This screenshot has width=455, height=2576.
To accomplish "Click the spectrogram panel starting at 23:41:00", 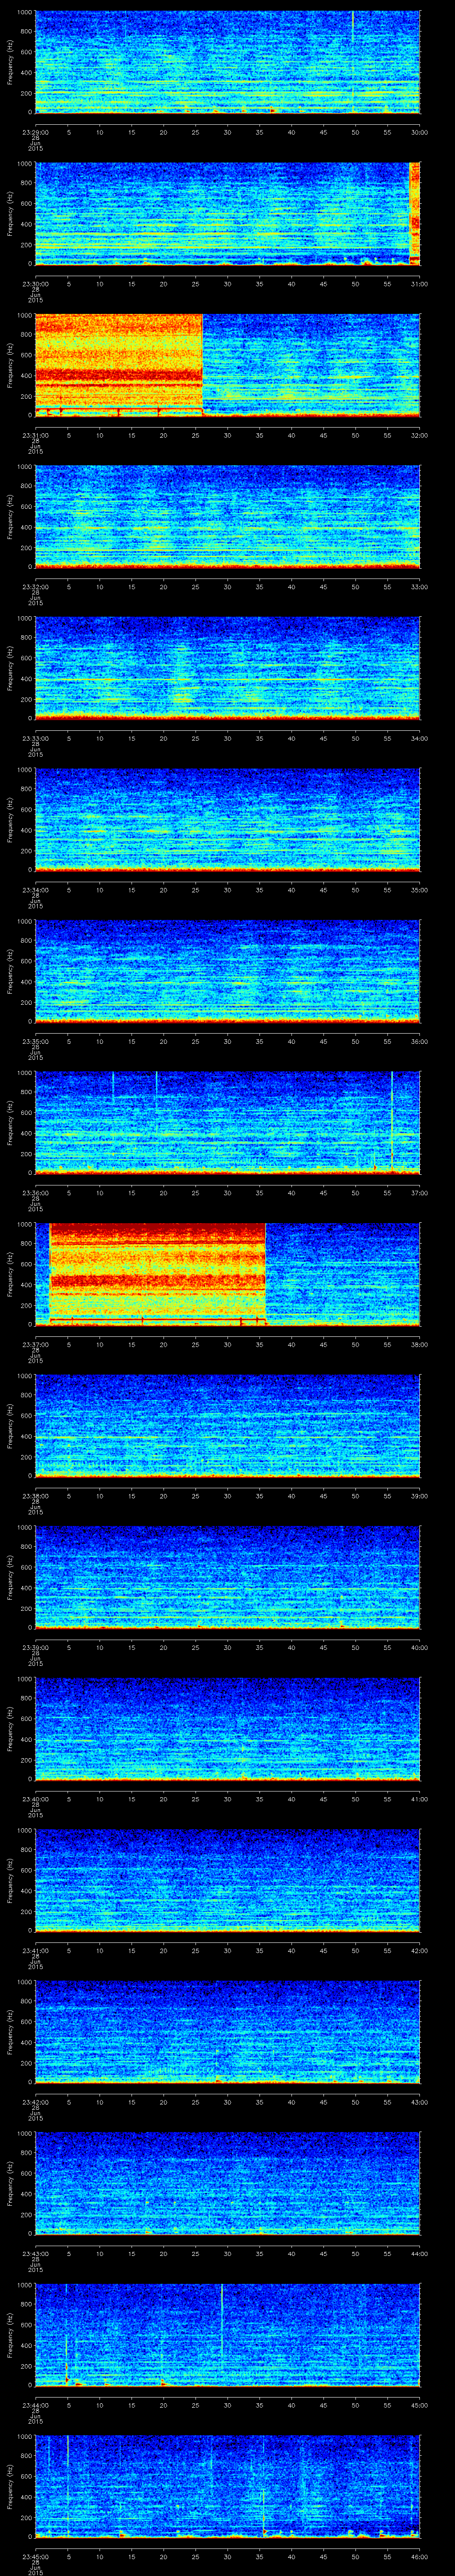I will point(228,1880).
